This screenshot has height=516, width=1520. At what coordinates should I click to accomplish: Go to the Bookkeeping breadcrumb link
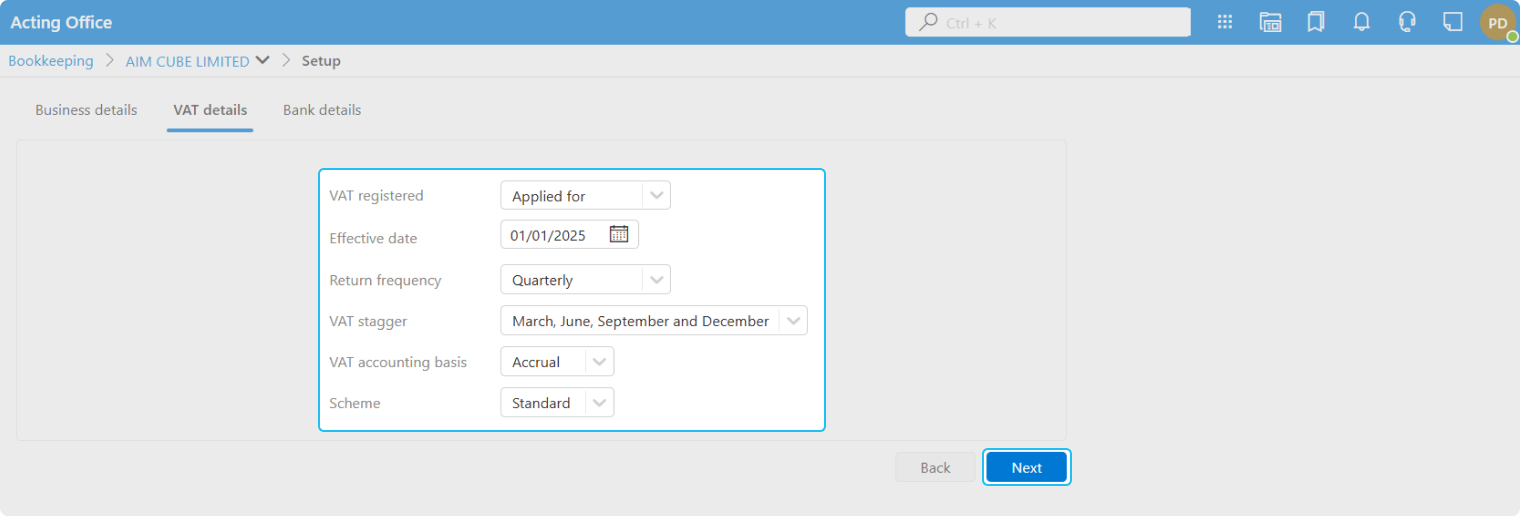click(51, 61)
